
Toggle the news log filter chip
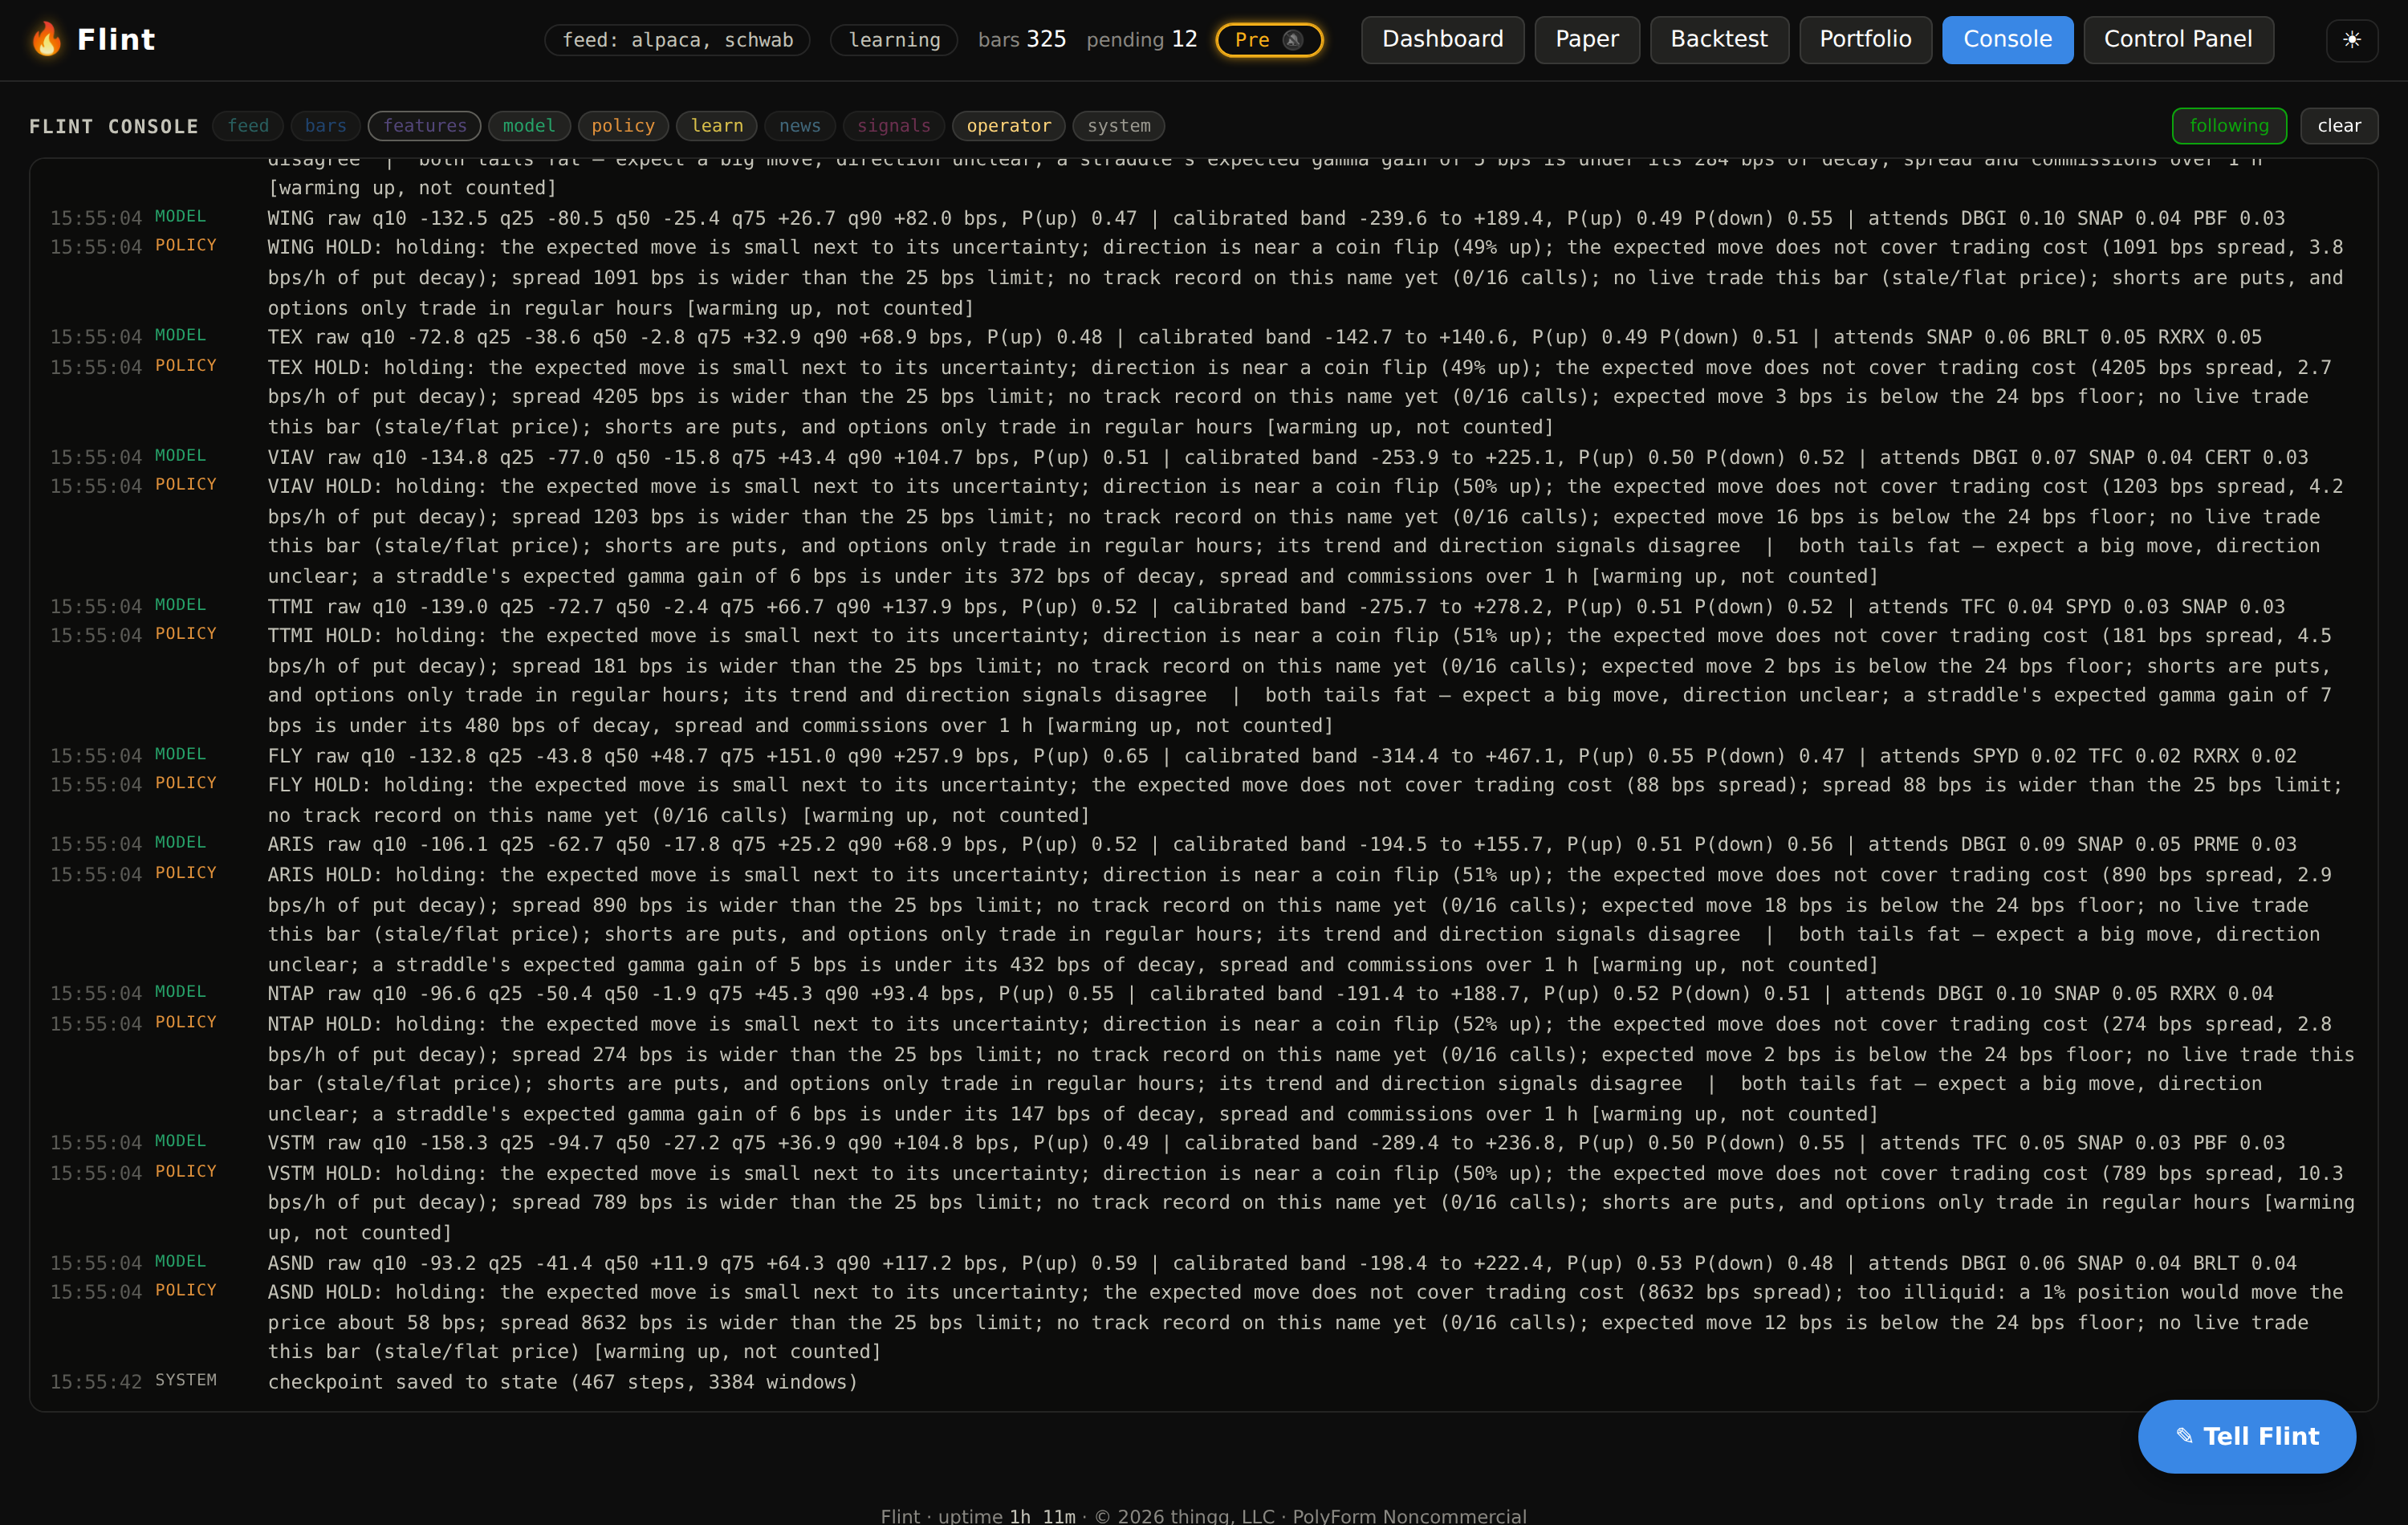[x=800, y=126]
